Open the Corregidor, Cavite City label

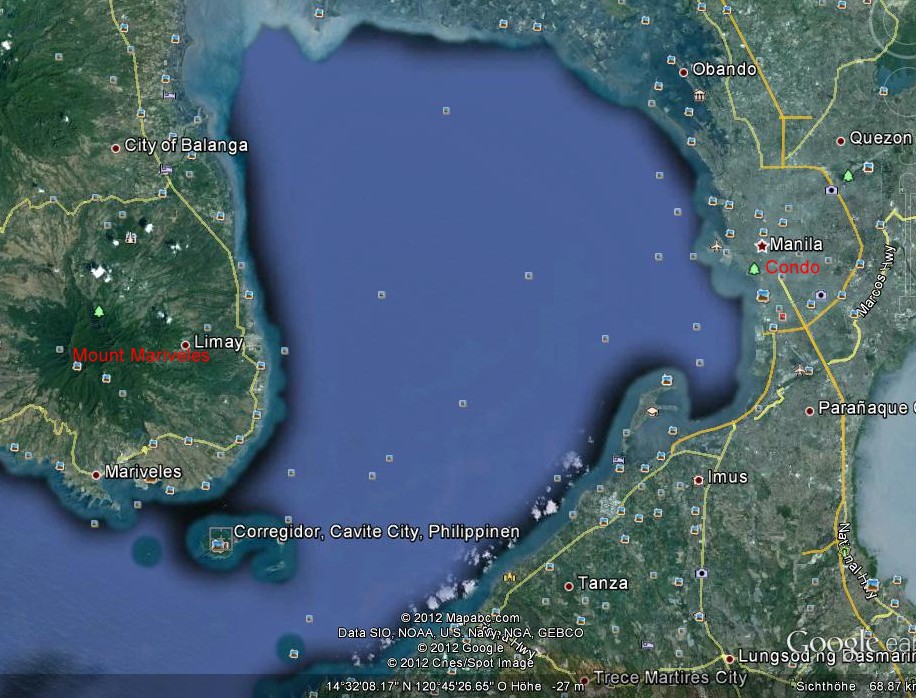[376, 532]
